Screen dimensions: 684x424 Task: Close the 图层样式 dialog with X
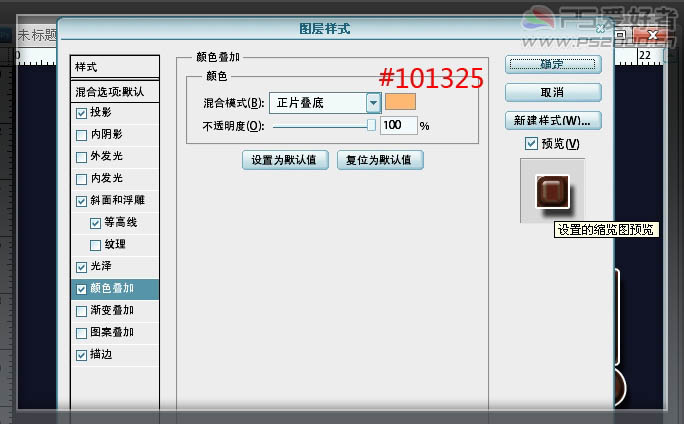[x=600, y=28]
